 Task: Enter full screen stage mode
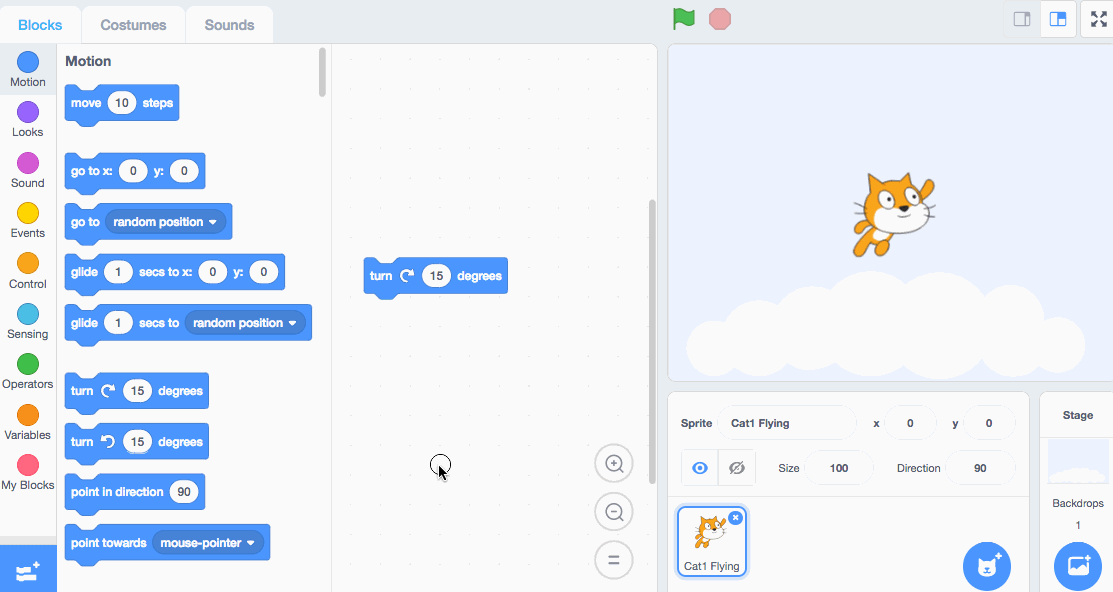tap(1097, 19)
